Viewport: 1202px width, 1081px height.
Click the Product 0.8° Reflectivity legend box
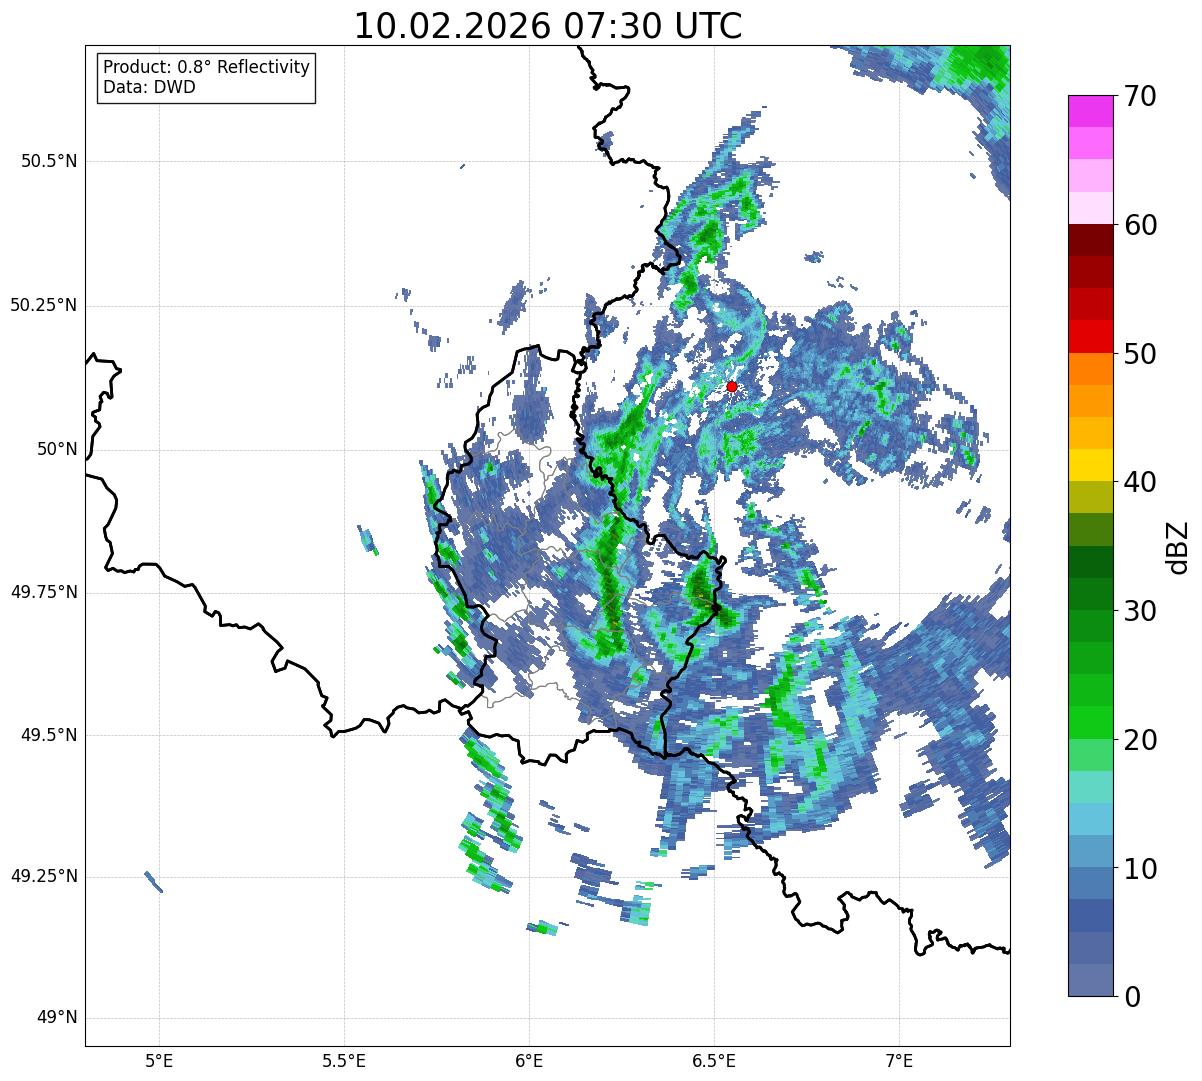click(x=207, y=77)
